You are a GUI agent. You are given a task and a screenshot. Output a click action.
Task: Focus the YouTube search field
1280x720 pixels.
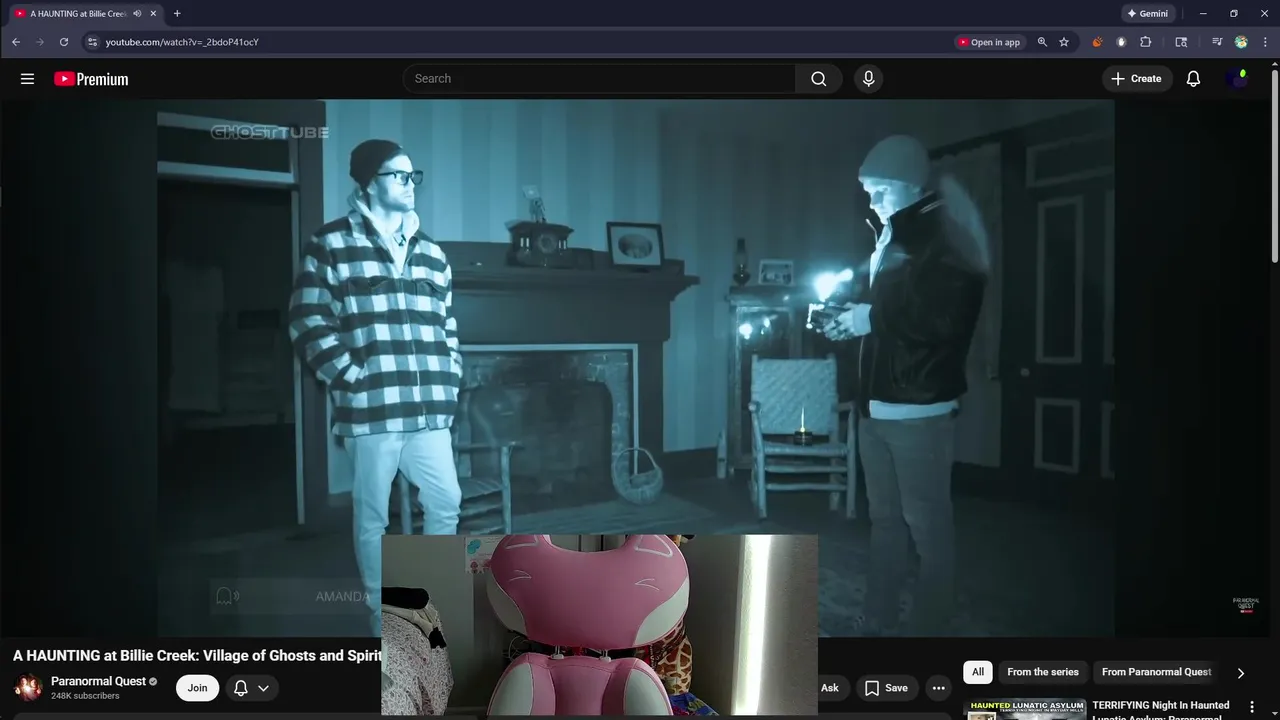pyautogui.click(x=599, y=79)
